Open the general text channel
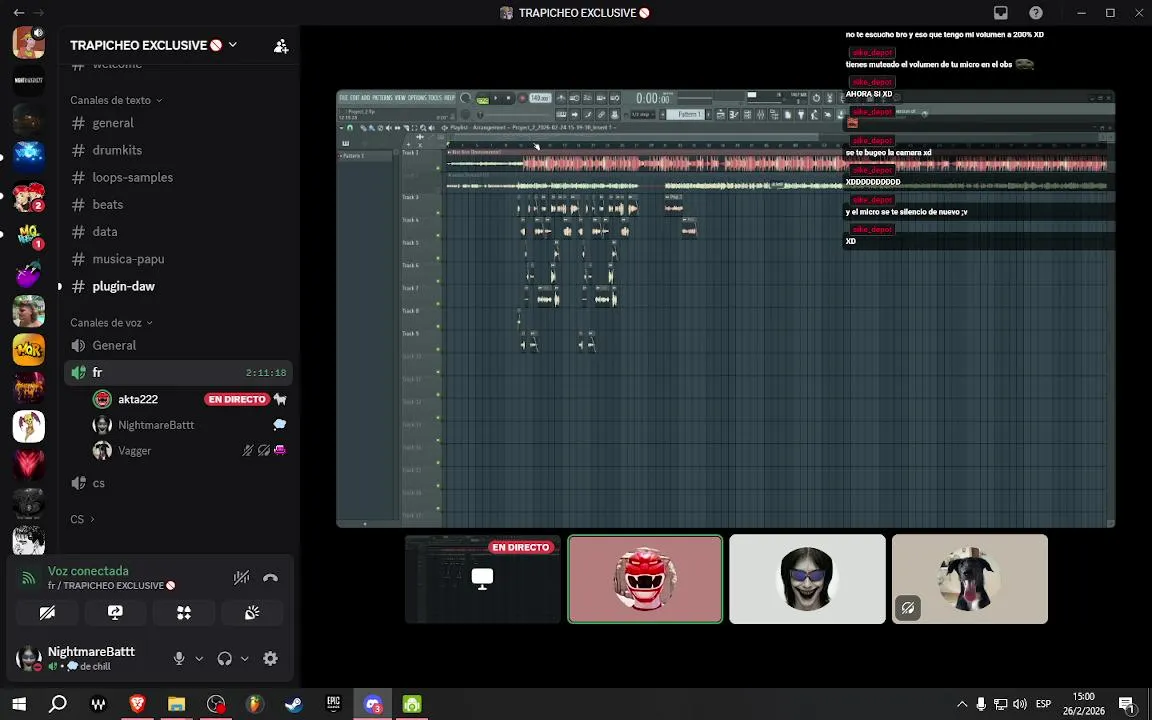Viewport: 1152px width, 720px height. coord(178,123)
